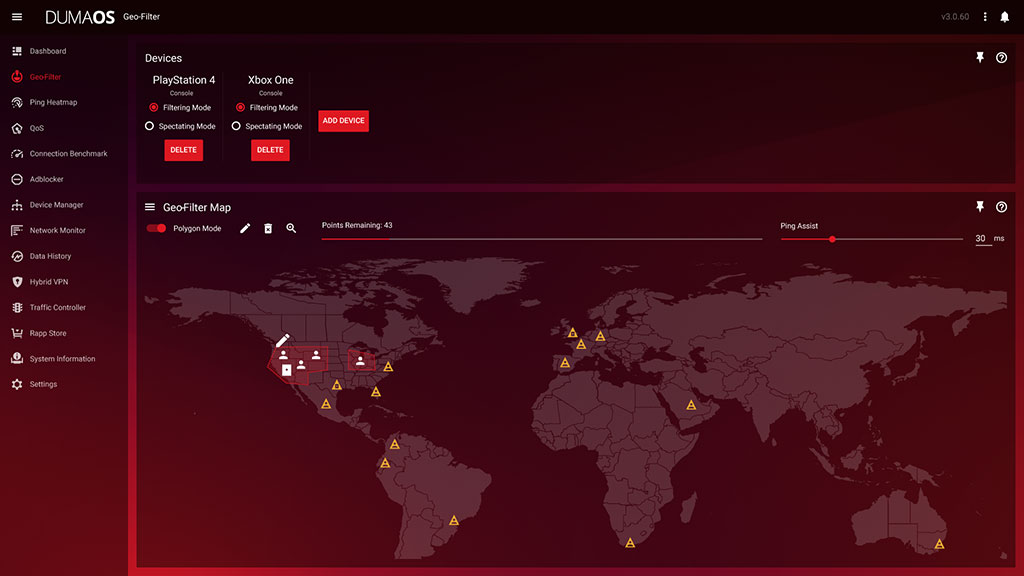This screenshot has width=1024, height=576.
Task: Toggle the Polygon Mode switch
Action: click(156, 228)
